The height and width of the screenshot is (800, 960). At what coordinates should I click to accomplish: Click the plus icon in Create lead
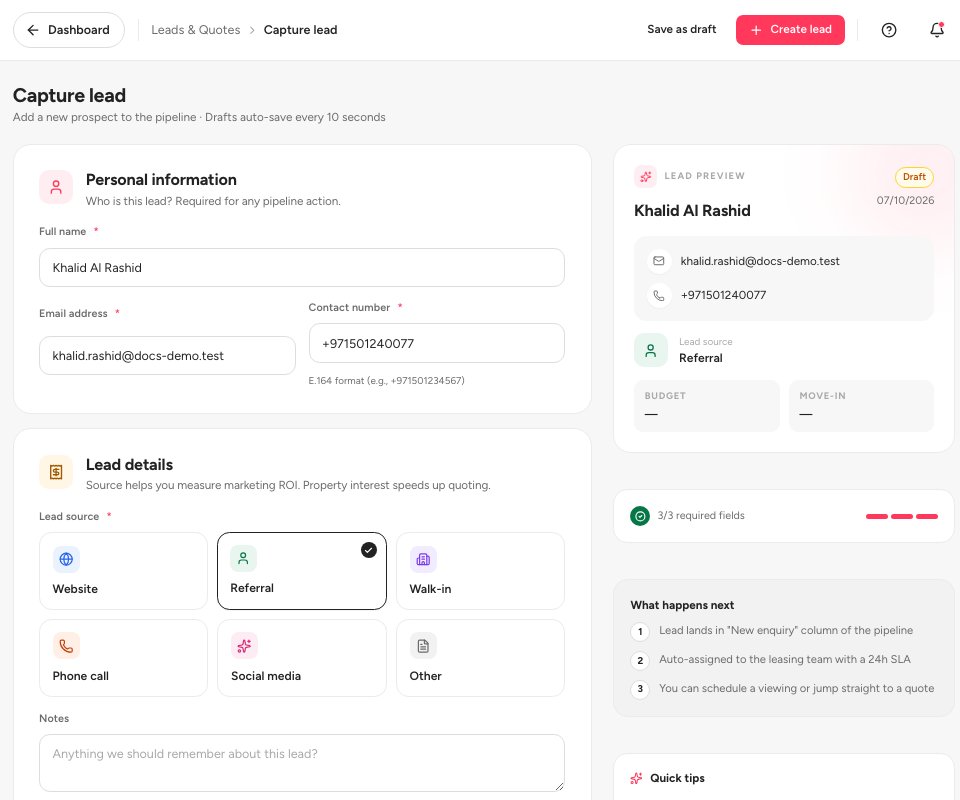tap(756, 30)
